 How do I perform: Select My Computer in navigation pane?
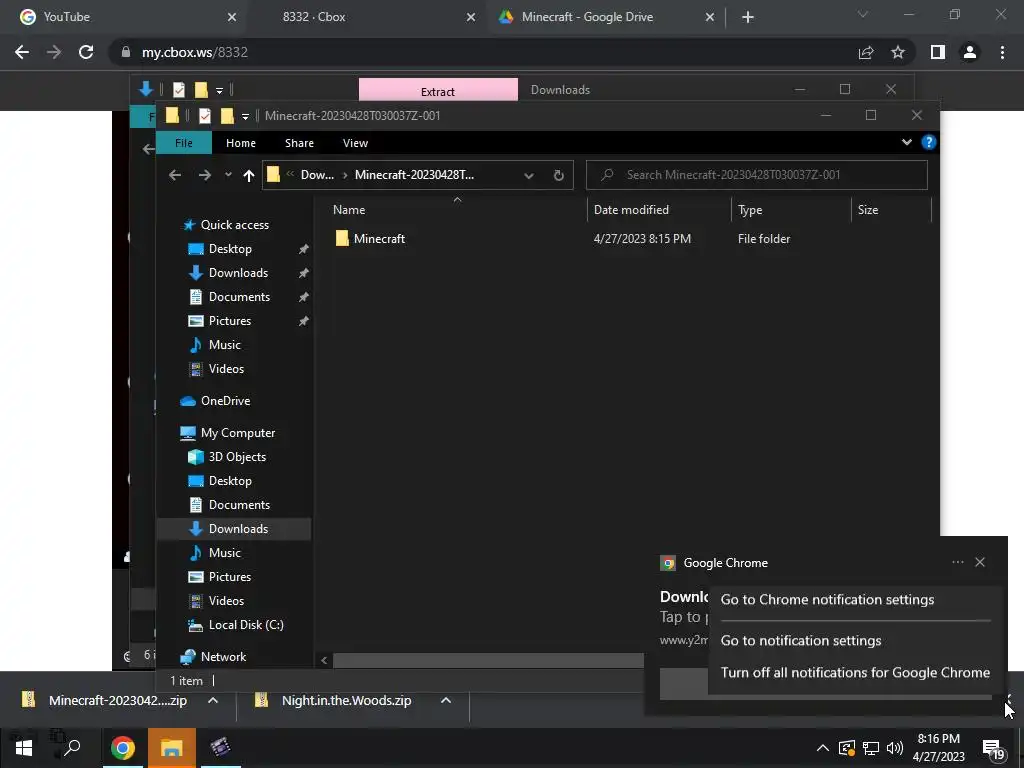(x=228, y=433)
